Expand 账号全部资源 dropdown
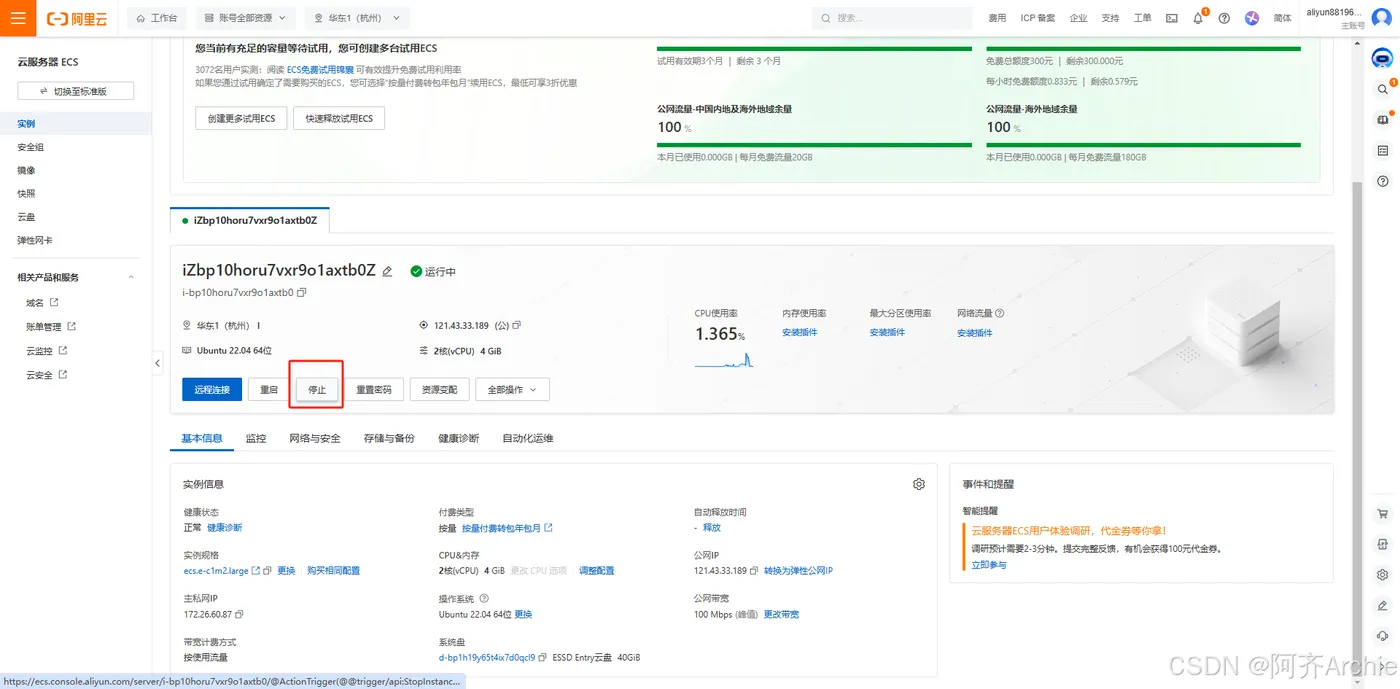This screenshot has width=1400, height=689. point(245,18)
